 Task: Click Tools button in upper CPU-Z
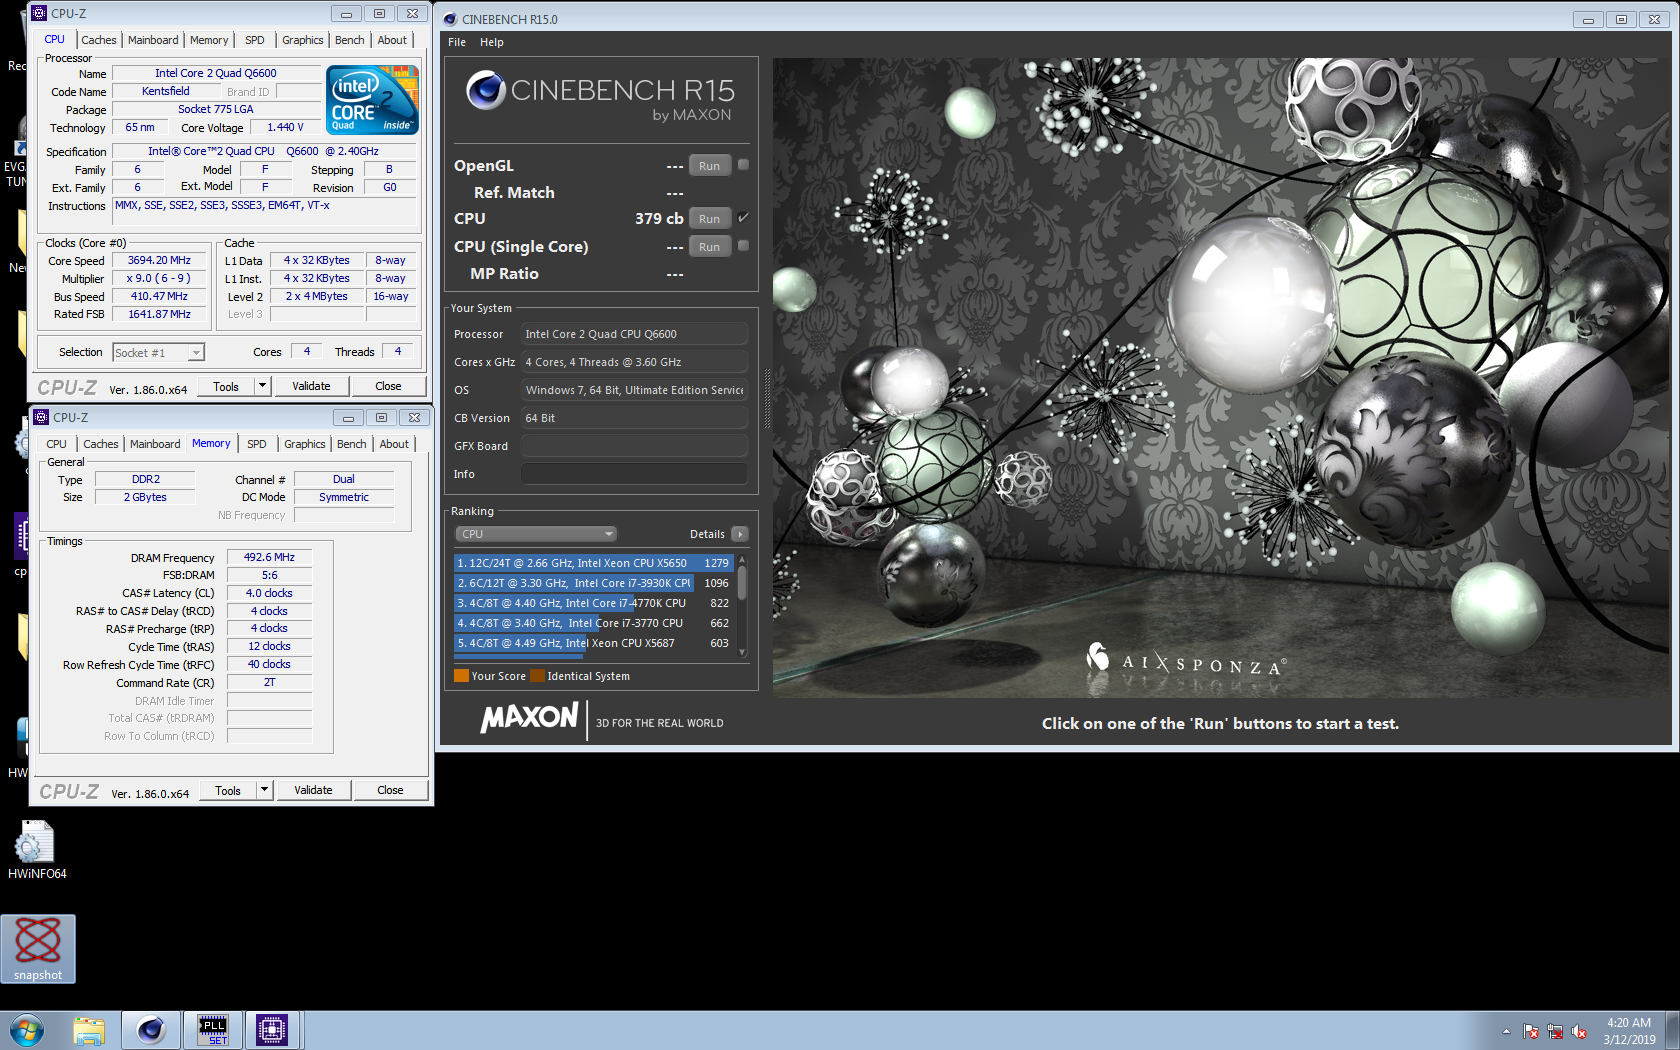[x=226, y=386]
